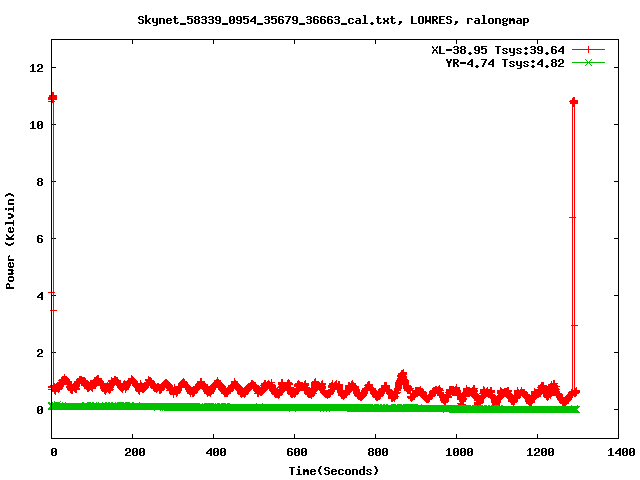640x480 pixels.
Task: Click the plot title starting "Skynet_58339_0954"
Action: click(x=333, y=20)
